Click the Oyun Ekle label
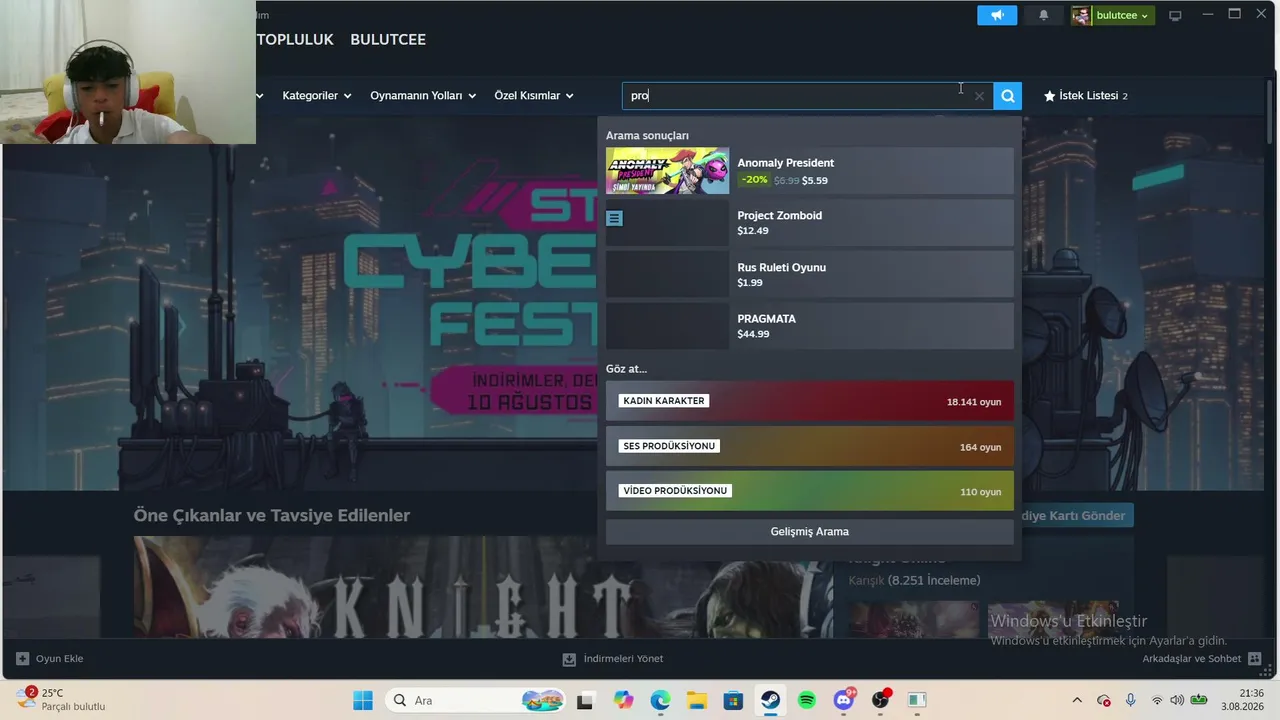The height and width of the screenshot is (720, 1280). 60,659
